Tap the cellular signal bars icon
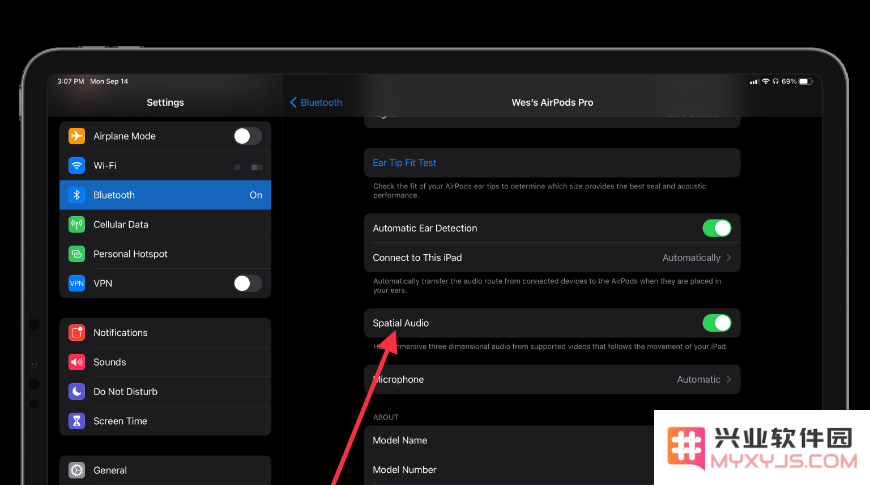Viewport: 870px width, 485px height. click(x=754, y=82)
